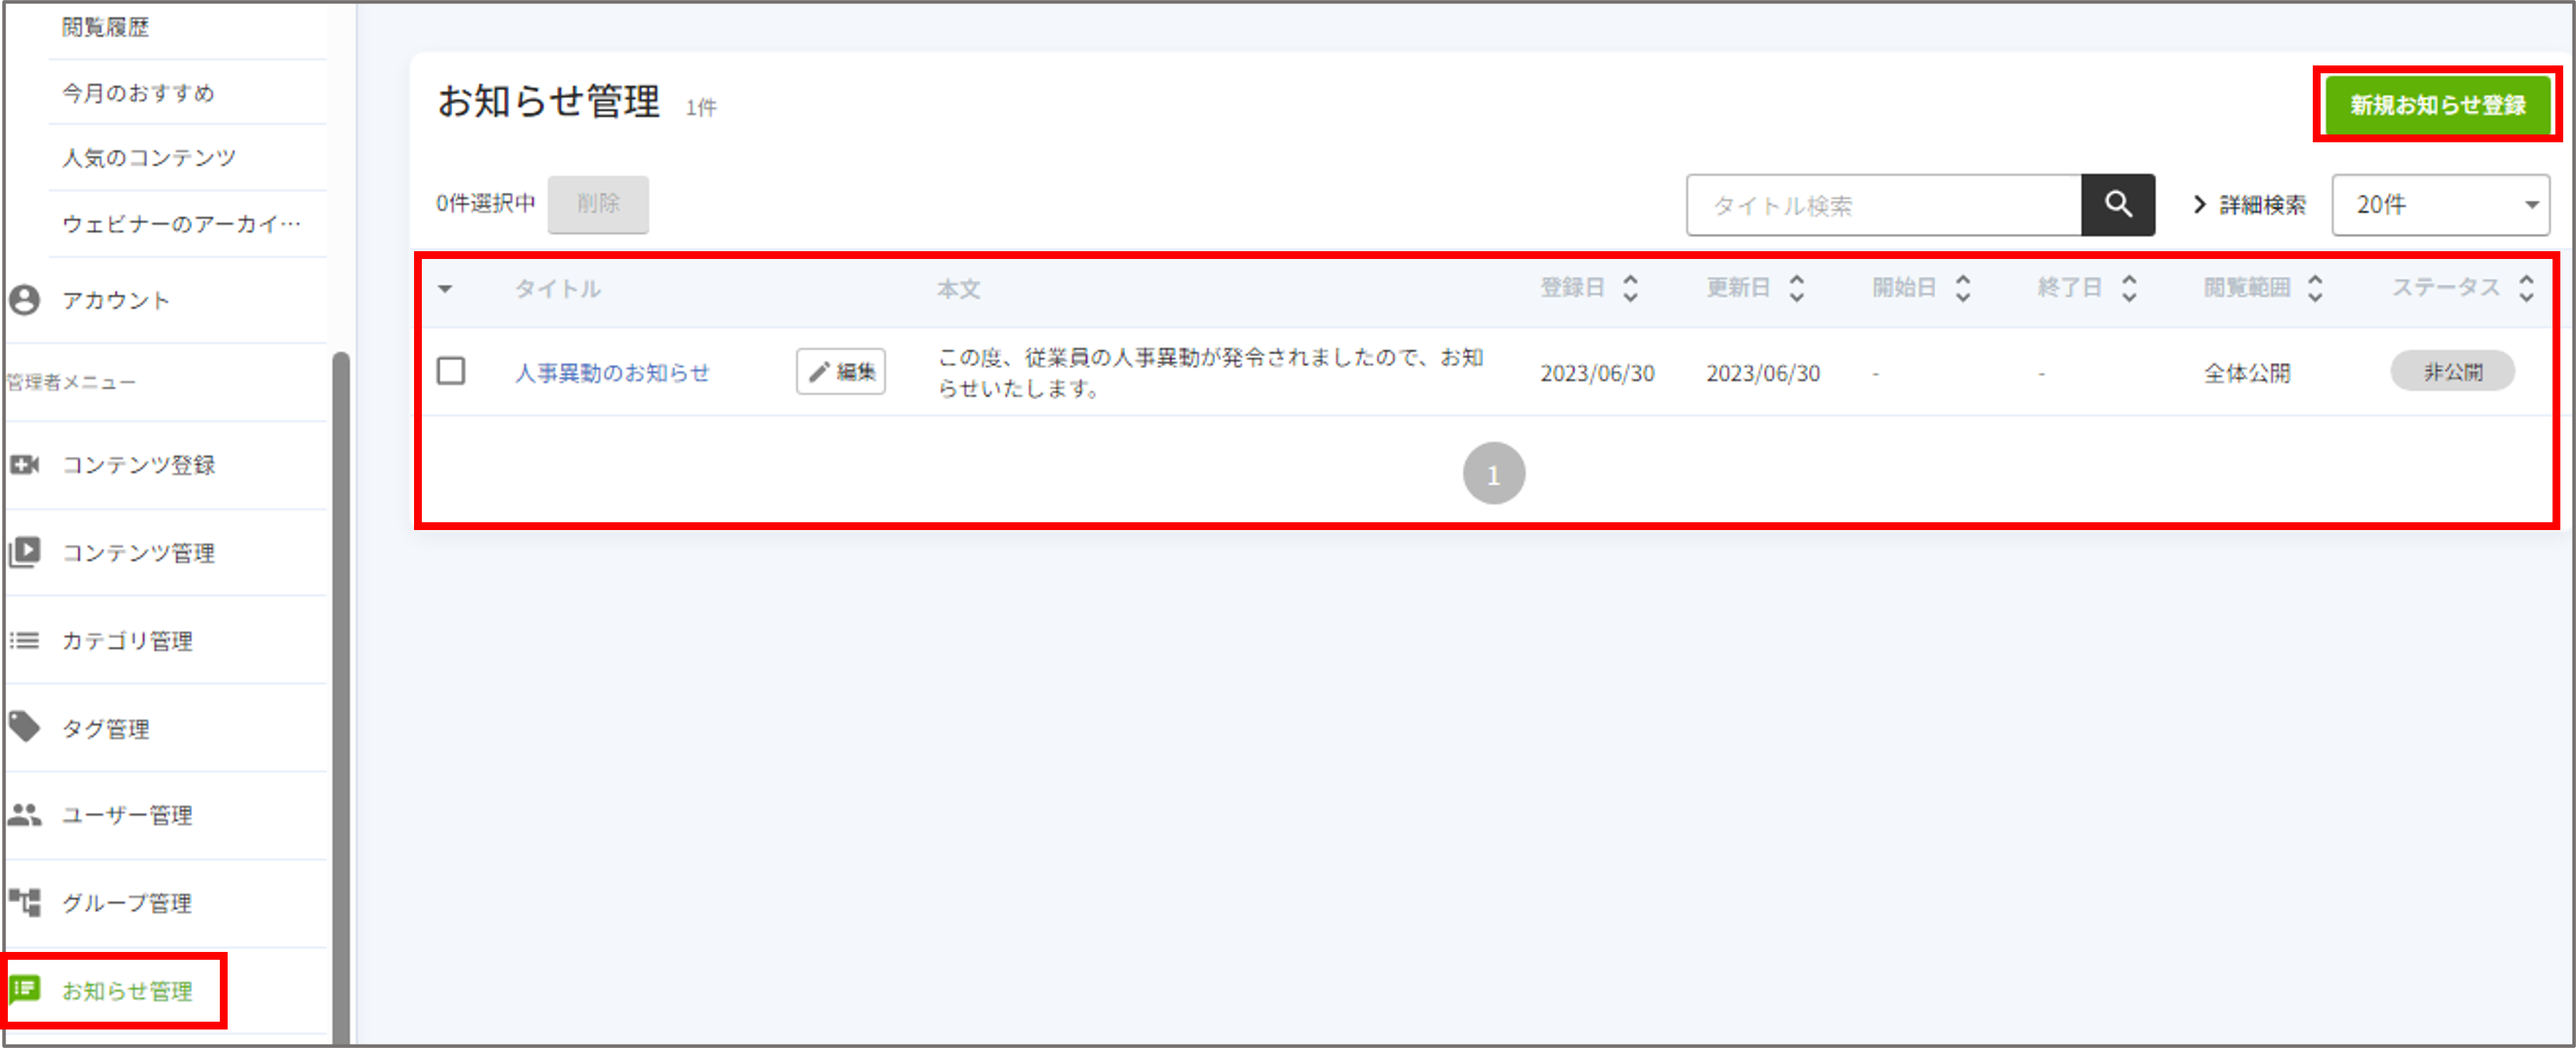This screenshot has width=2576, height=1048.
Task: Click the Account person icon
Action: pyautogui.click(x=25, y=300)
